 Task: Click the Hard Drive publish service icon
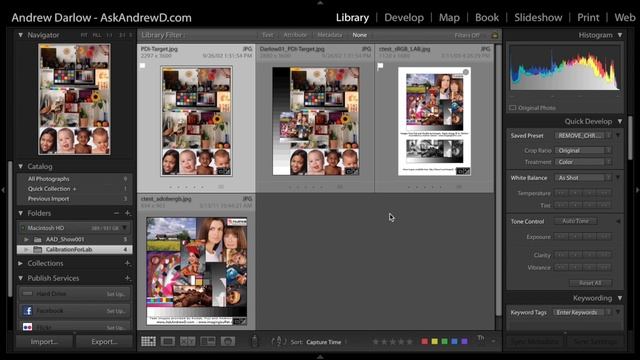point(28,293)
